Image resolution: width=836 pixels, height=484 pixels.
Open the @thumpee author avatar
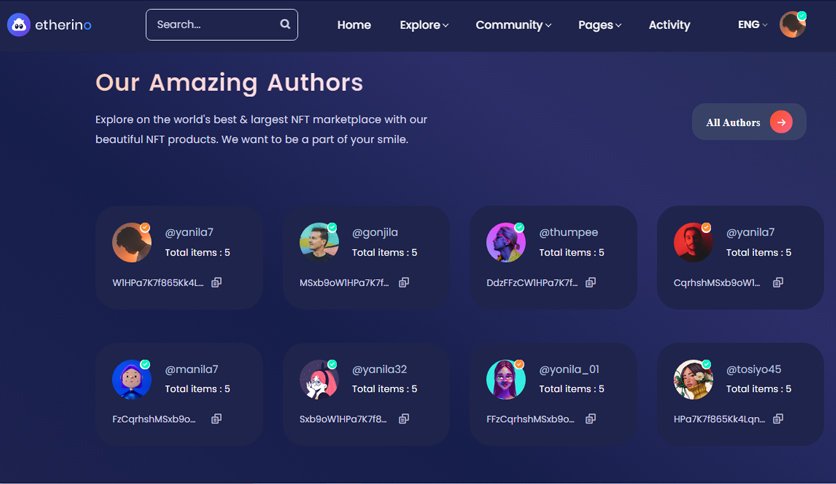(506, 243)
